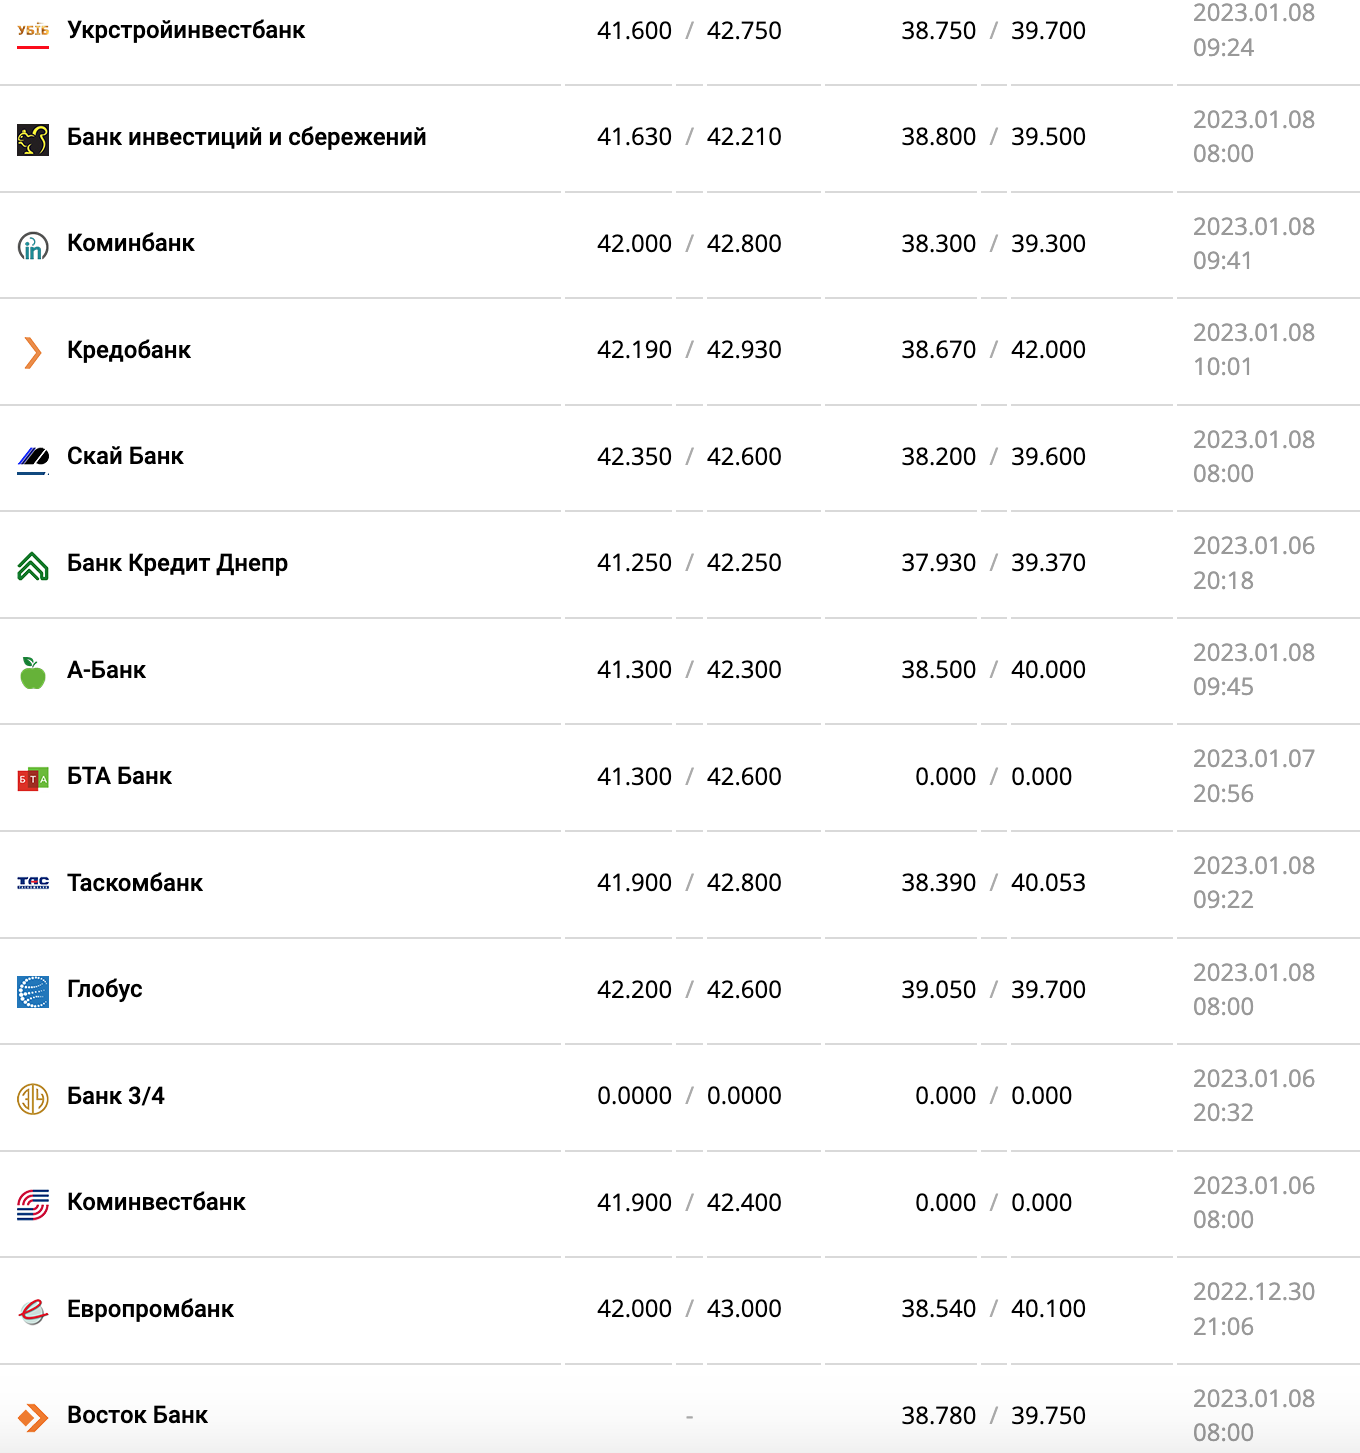Click the Европромбанк logo icon
Image resolution: width=1360 pixels, height=1453 pixels.
tap(33, 1311)
